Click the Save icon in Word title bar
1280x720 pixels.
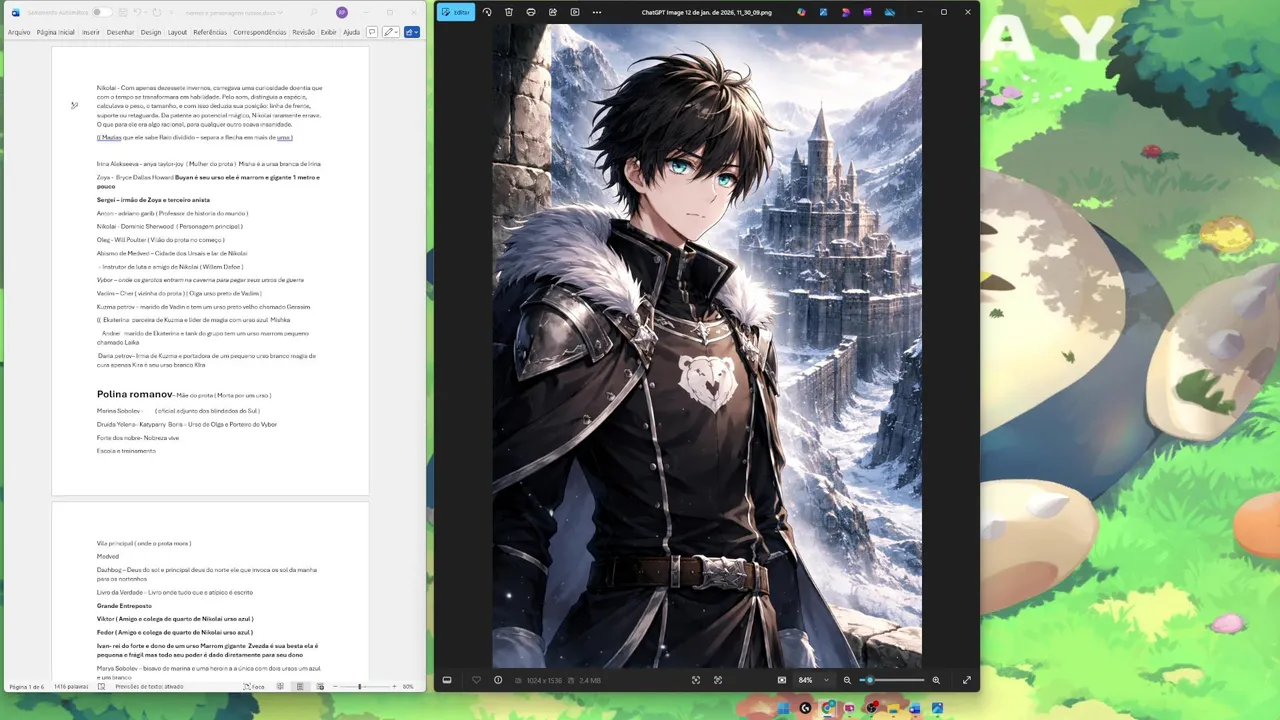[123, 13]
